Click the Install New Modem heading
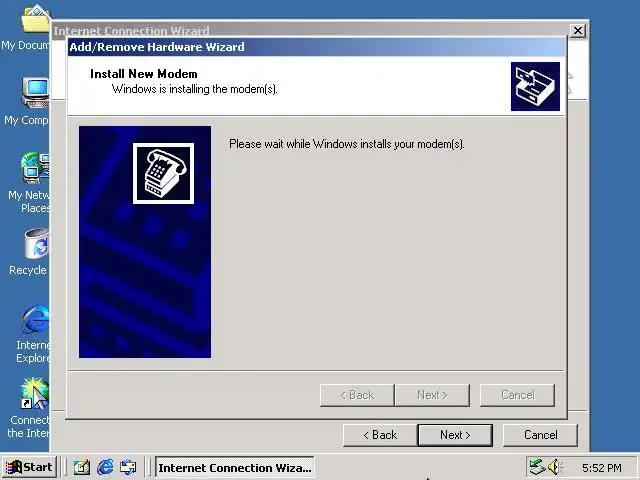 [144, 74]
